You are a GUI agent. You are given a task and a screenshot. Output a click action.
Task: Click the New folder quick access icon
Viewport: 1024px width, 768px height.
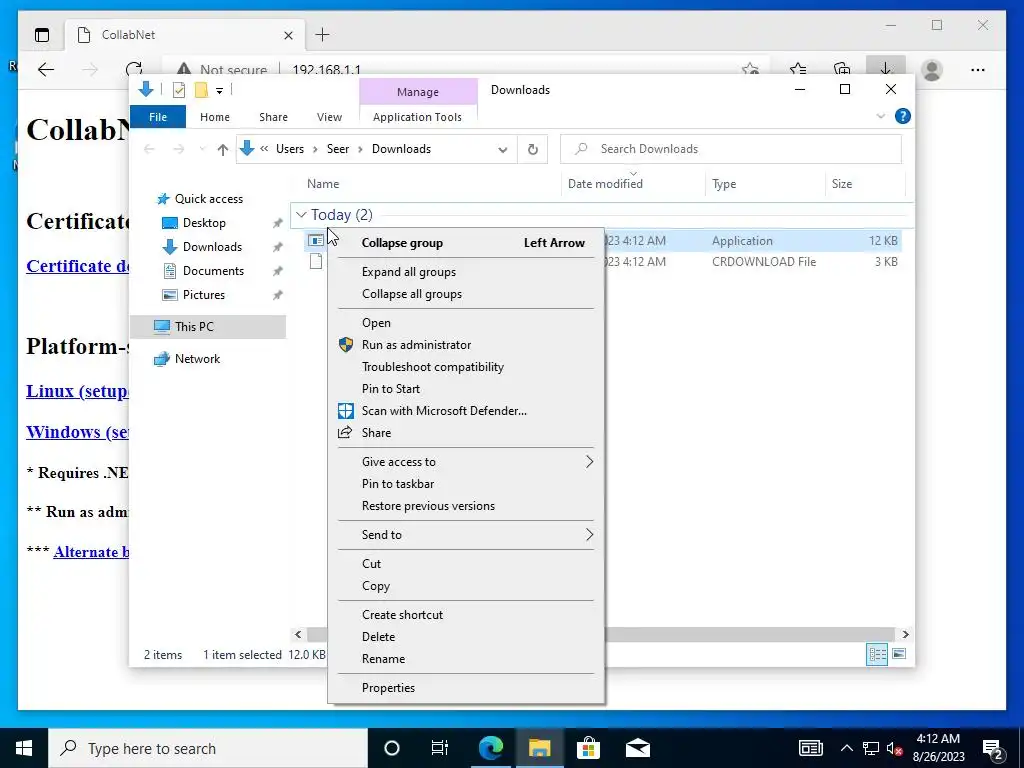click(x=201, y=90)
